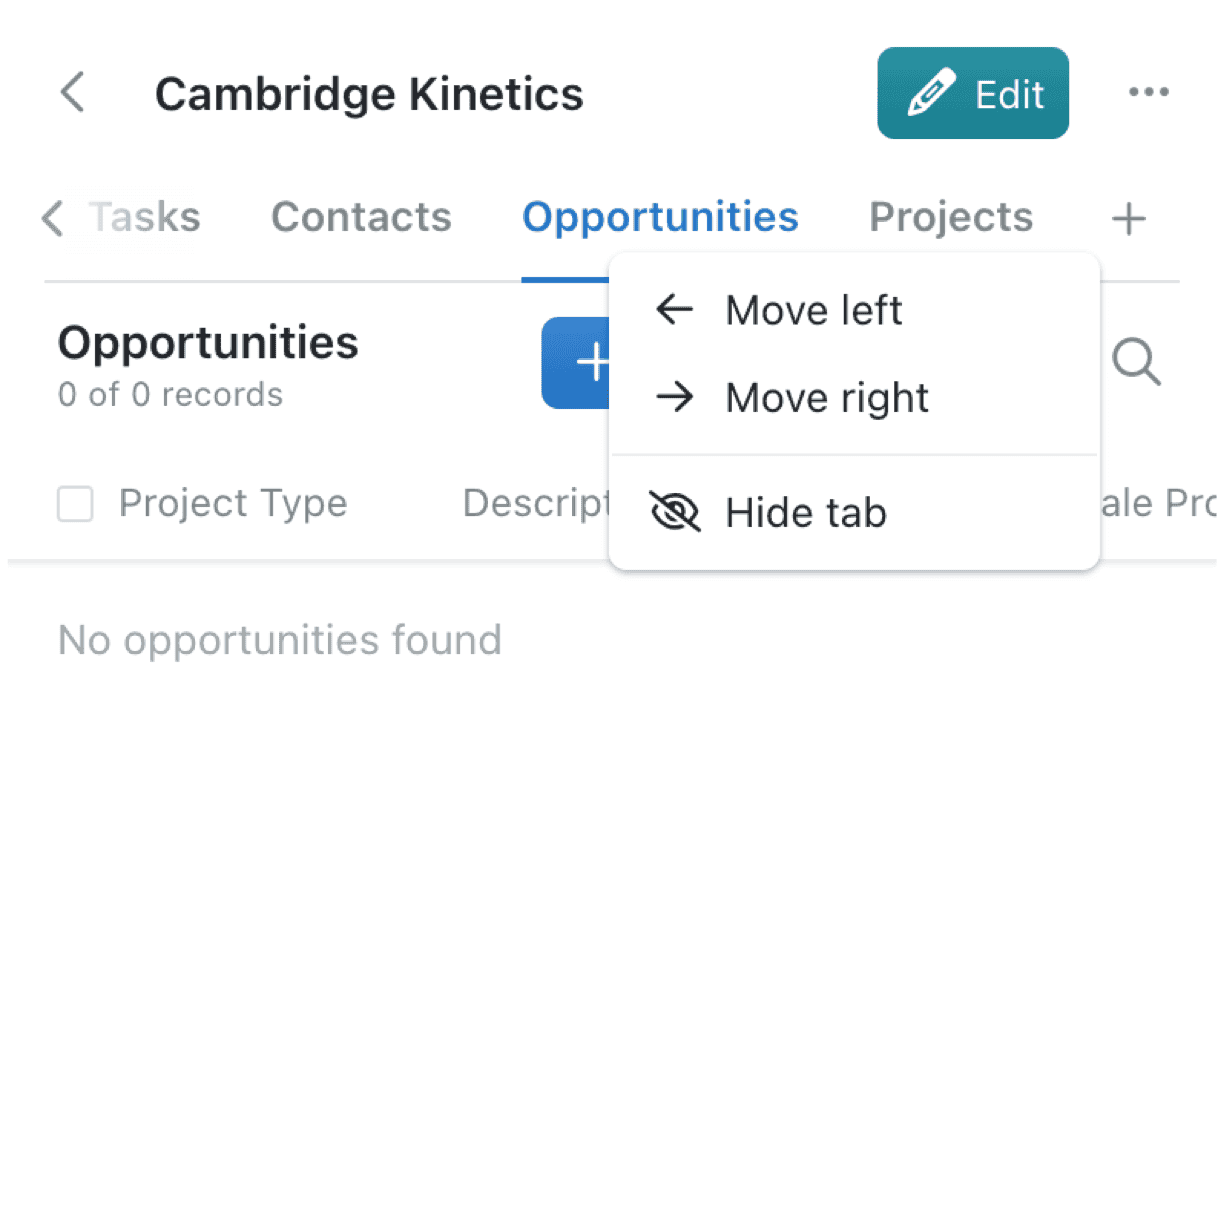Click the "0 of 0 records" count text
Screen dimensions: 1218x1221
170,395
